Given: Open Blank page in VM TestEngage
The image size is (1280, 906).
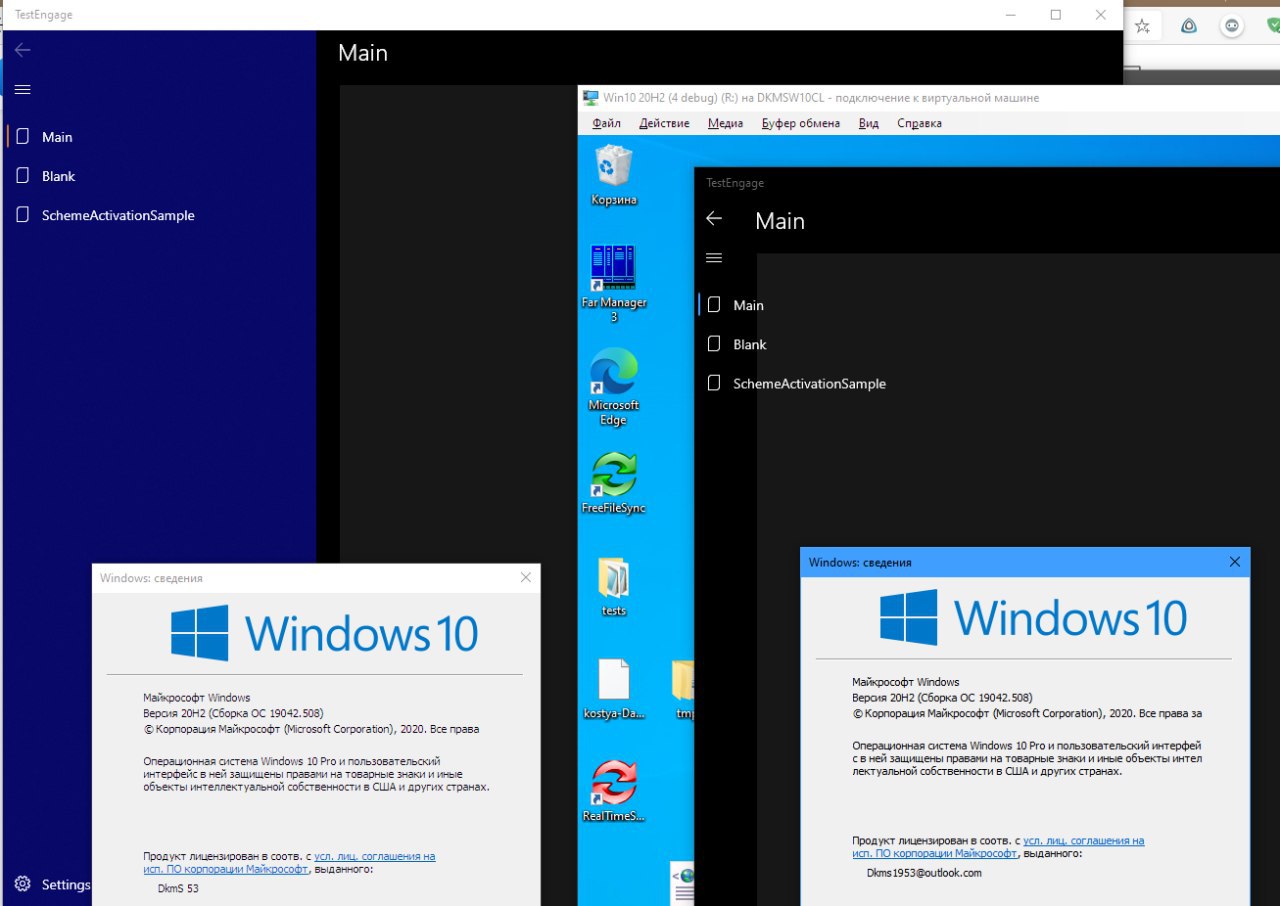Looking at the screenshot, I should tap(749, 344).
